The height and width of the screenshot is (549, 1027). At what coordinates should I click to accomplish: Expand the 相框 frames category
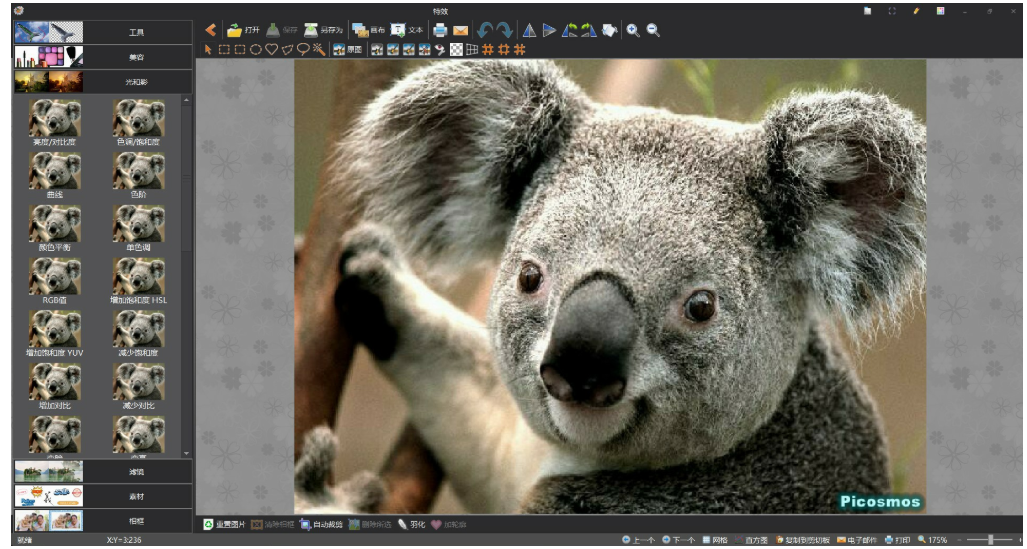click(x=136, y=521)
